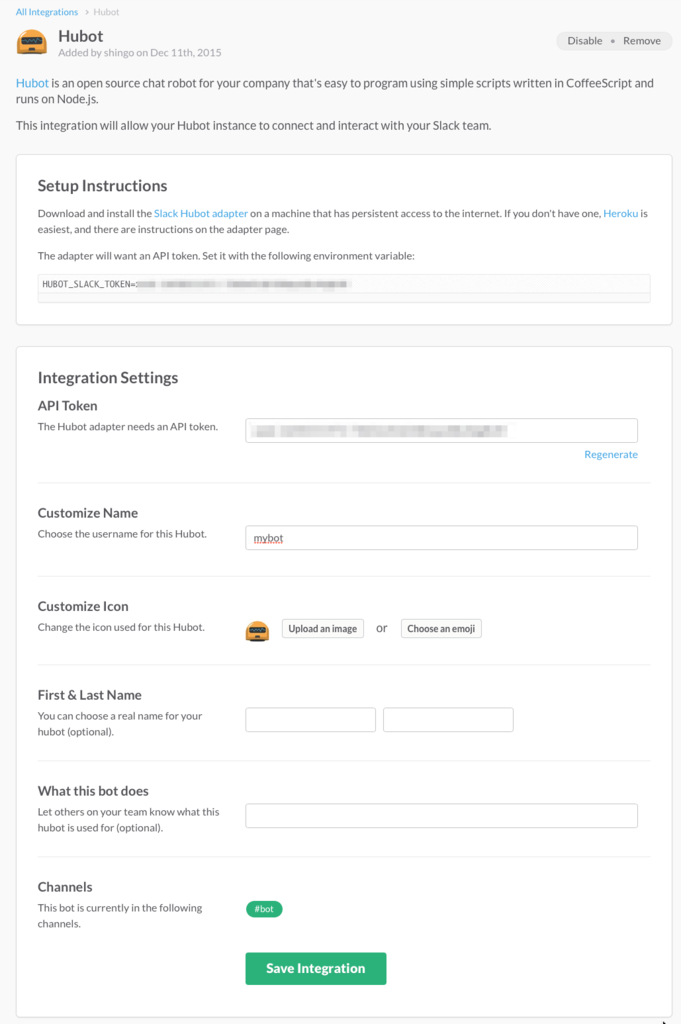This screenshot has height=1024, width=681.
Task: Click the Save Integration button
Action: pos(315,968)
